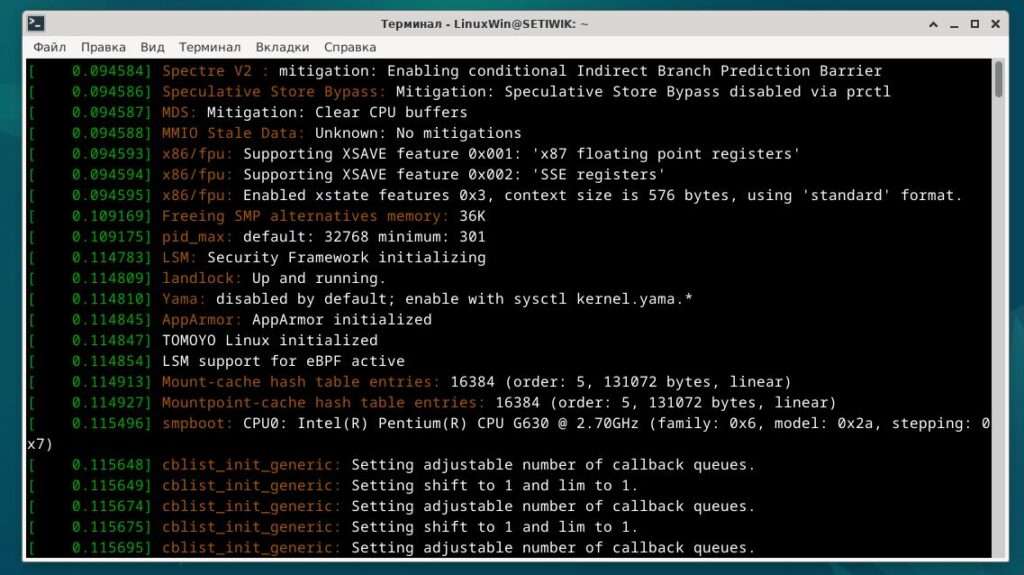Image resolution: width=1024 pixels, height=575 pixels.
Task: Click 'AppArmor initialized' text
Action: 342,320
